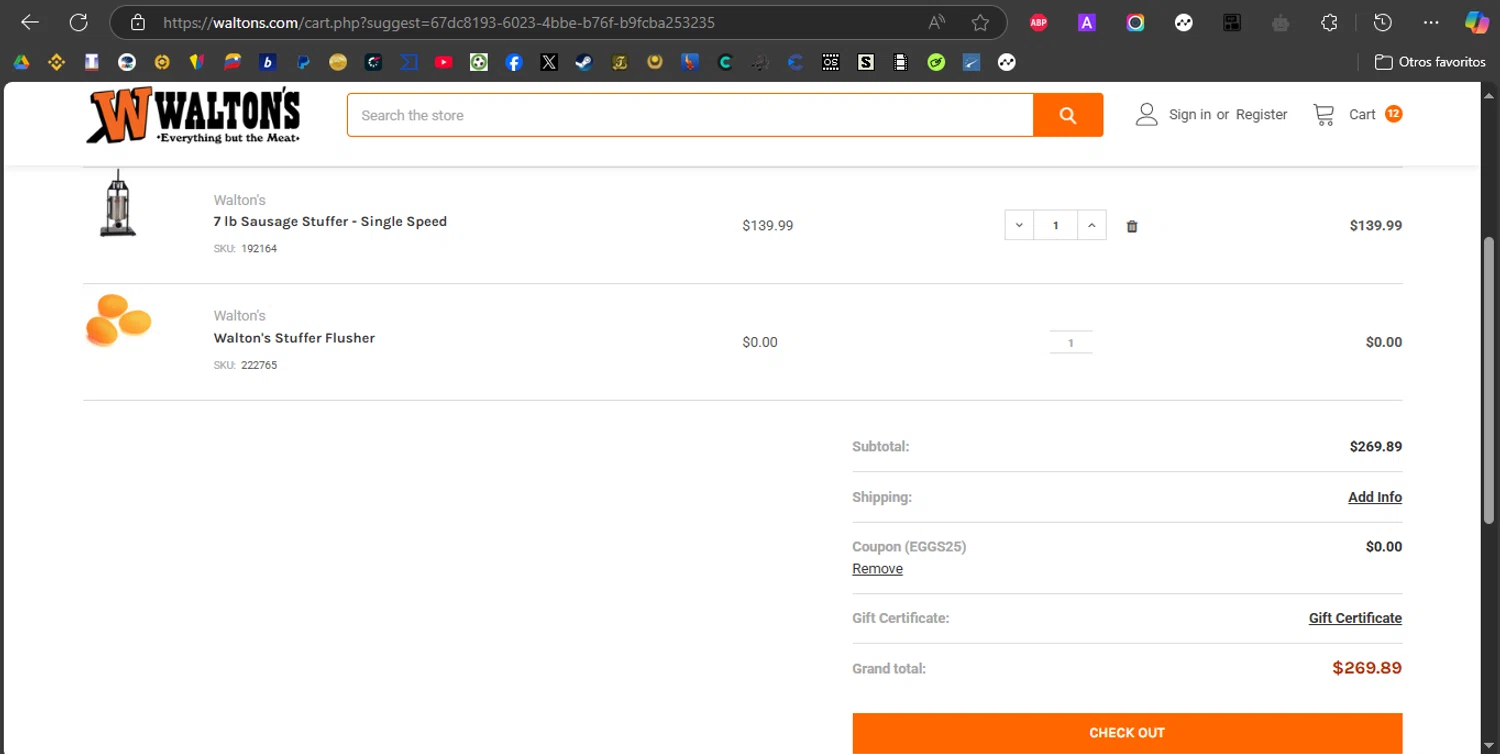The width and height of the screenshot is (1500, 754).
Task: Decrease Sausage Stuffer quantity with down arrow
Action: coord(1019,225)
